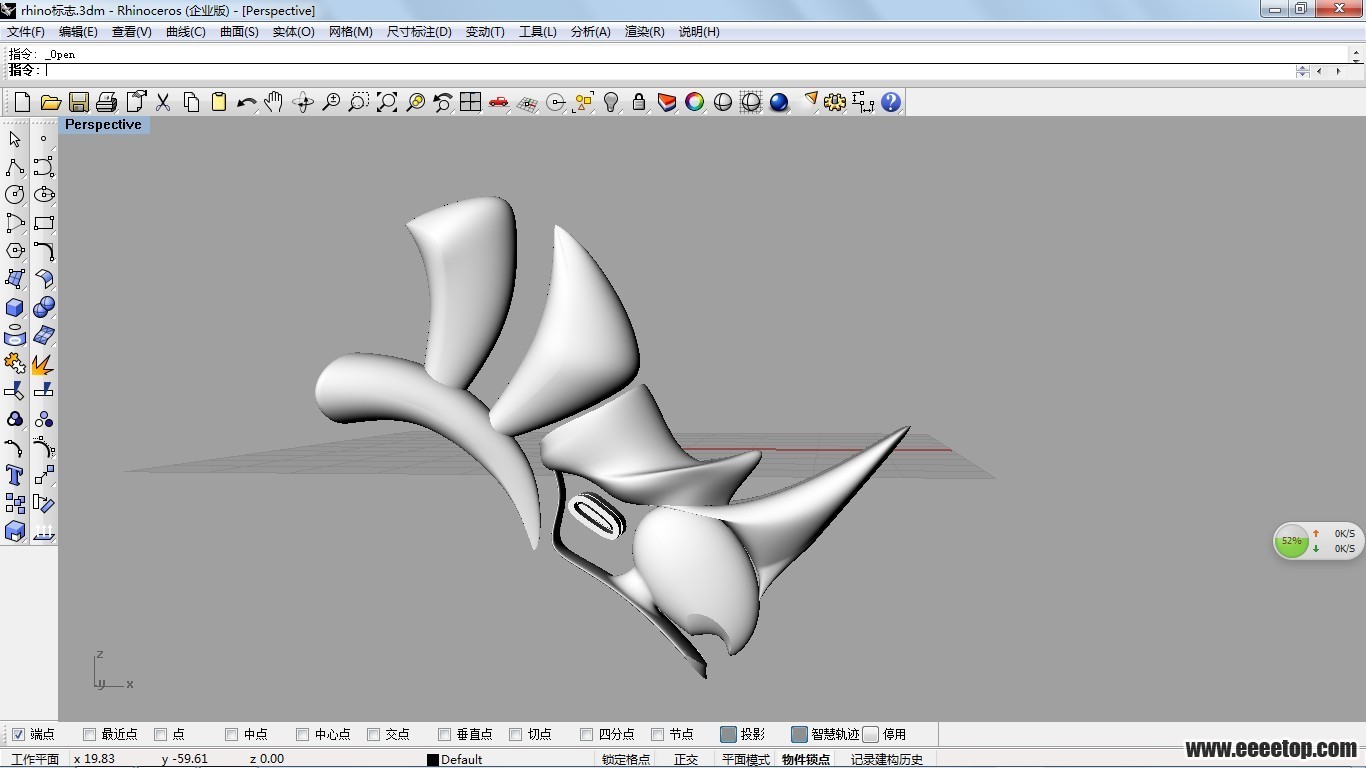Toggle 物件锁点 osnap in status bar
This screenshot has width=1366, height=768.
click(806, 759)
